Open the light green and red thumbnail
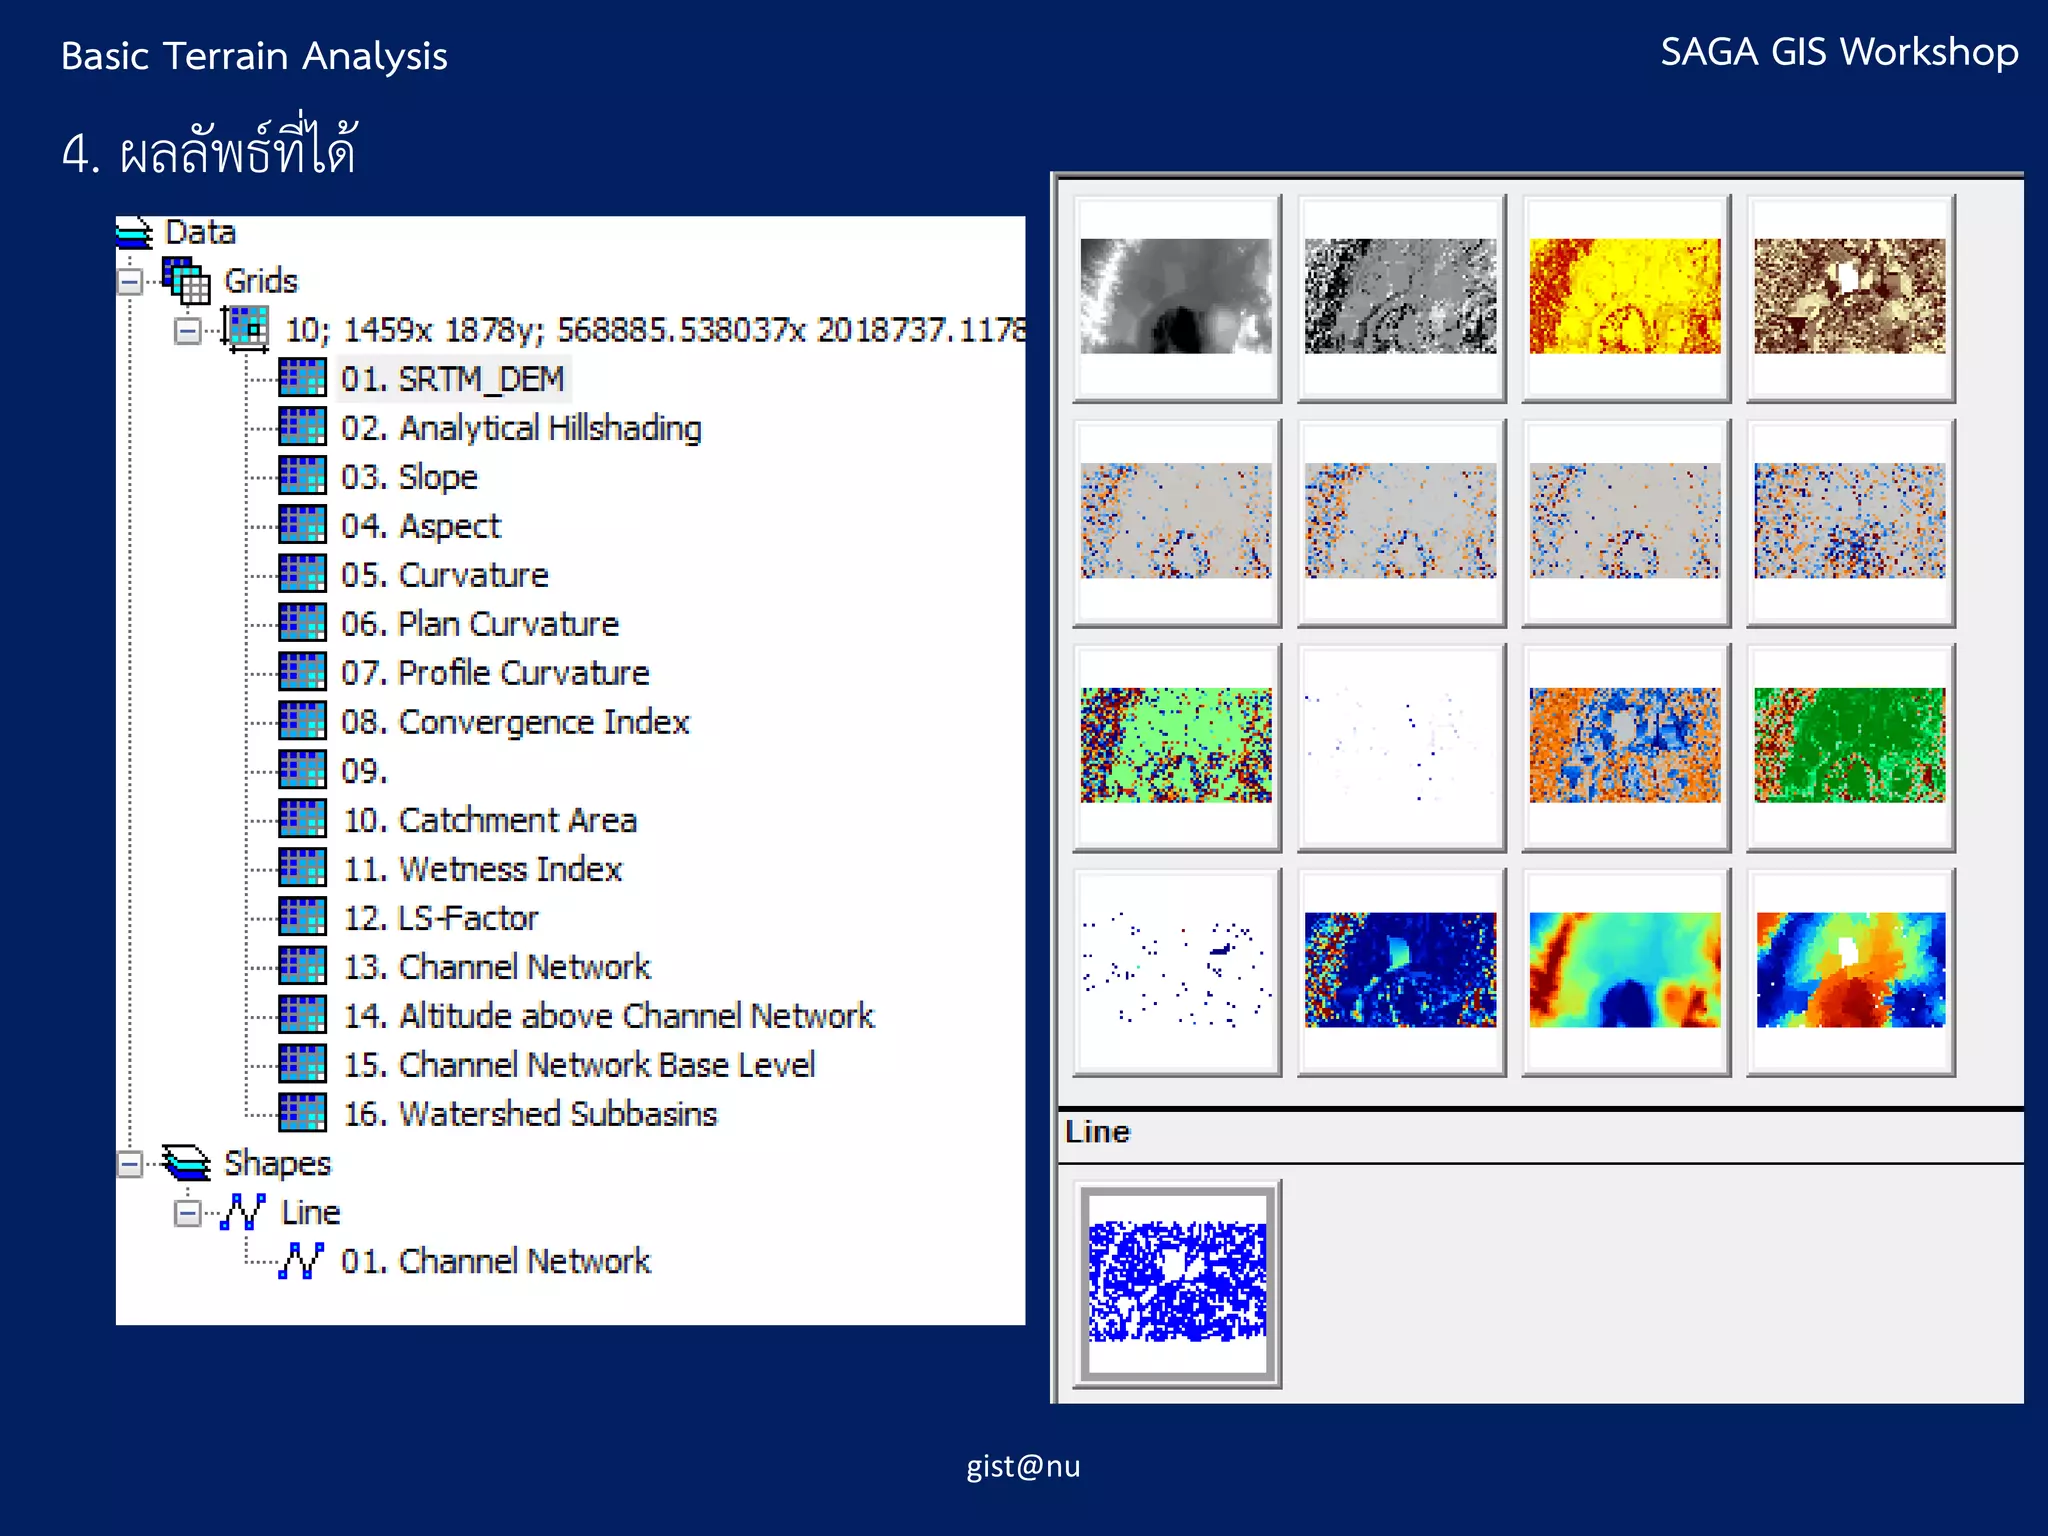This screenshot has height=1536, width=2048. click(1177, 747)
